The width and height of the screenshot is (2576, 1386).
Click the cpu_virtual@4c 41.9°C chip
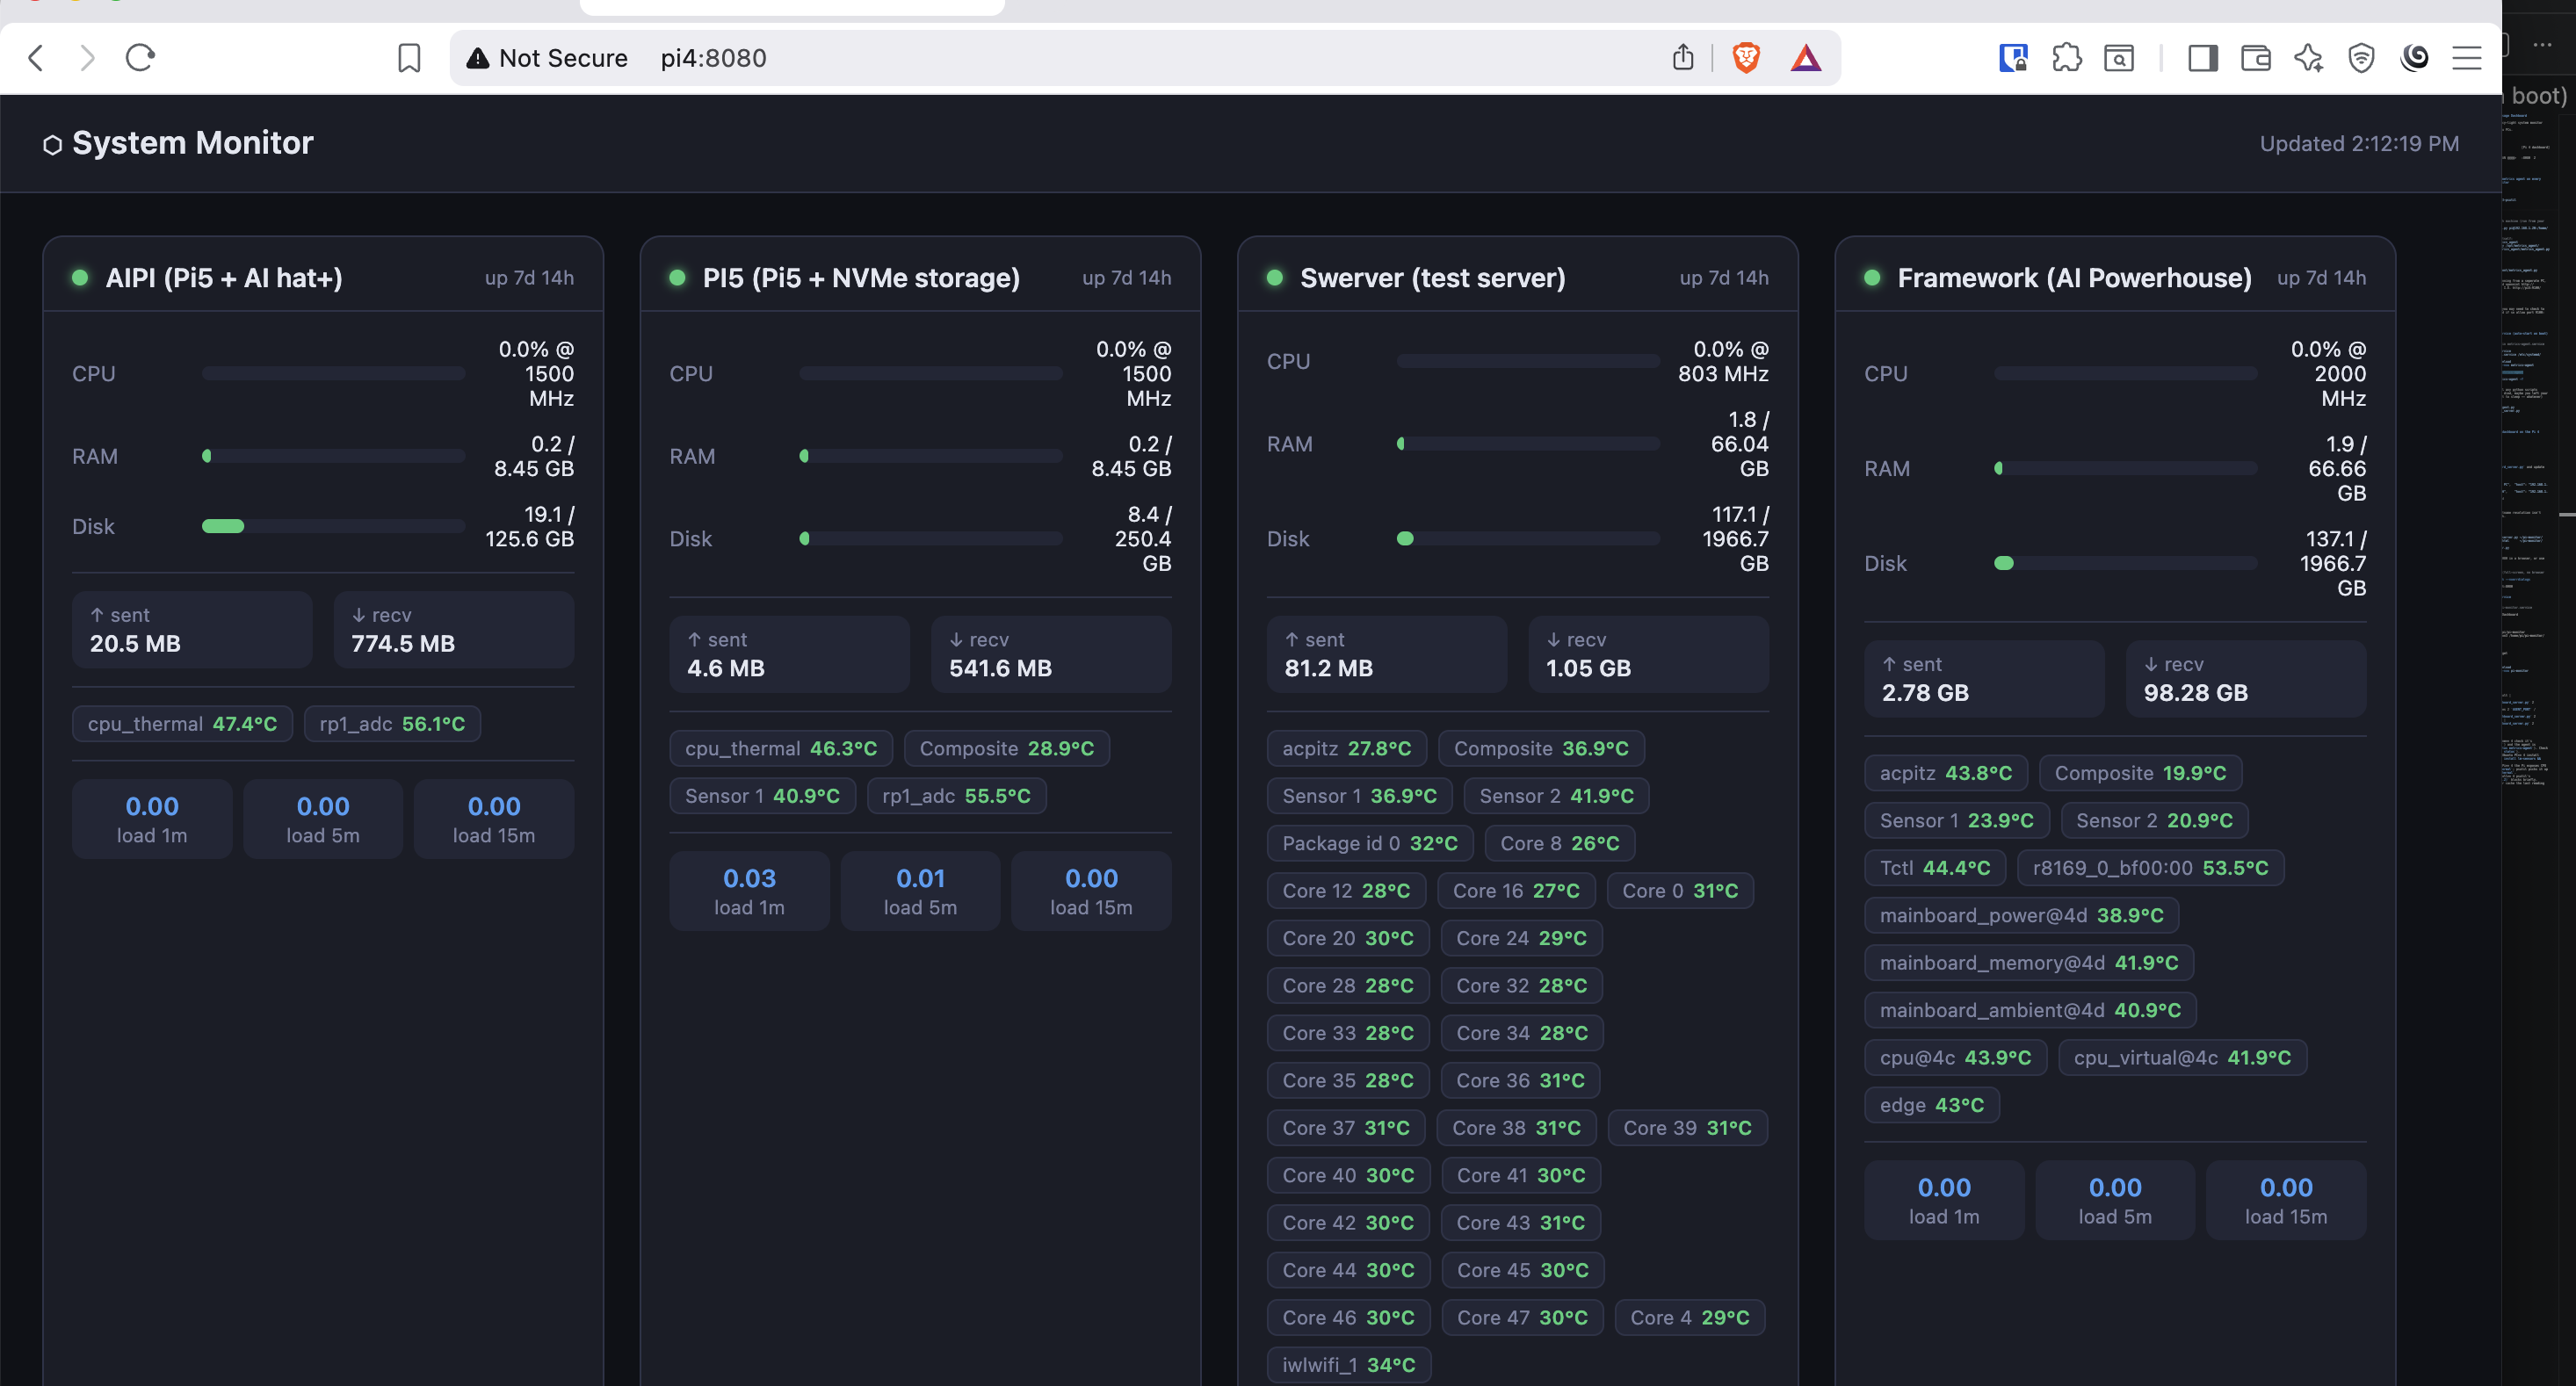point(2182,1058)
